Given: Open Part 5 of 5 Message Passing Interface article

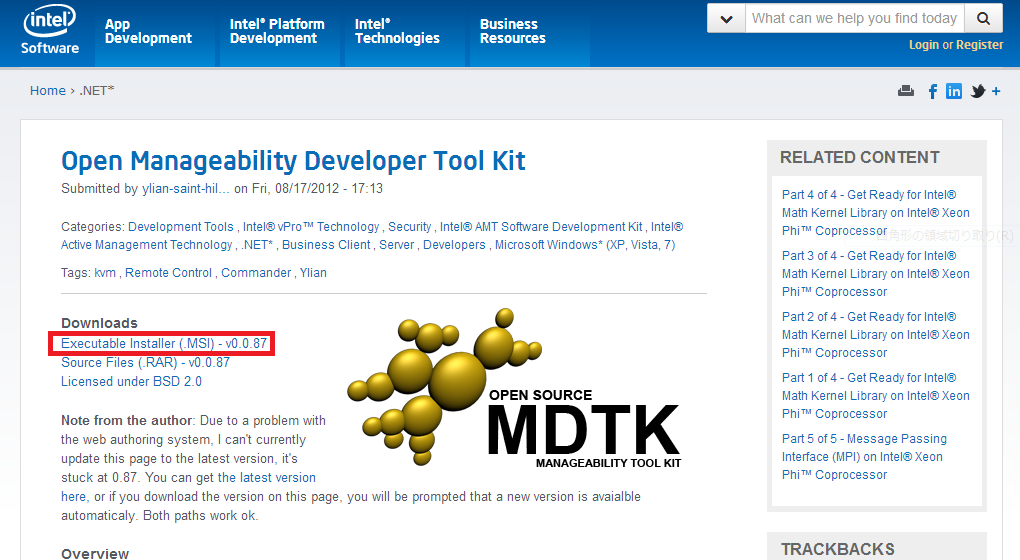Looking at the screenshot, I should click(865, 457).
